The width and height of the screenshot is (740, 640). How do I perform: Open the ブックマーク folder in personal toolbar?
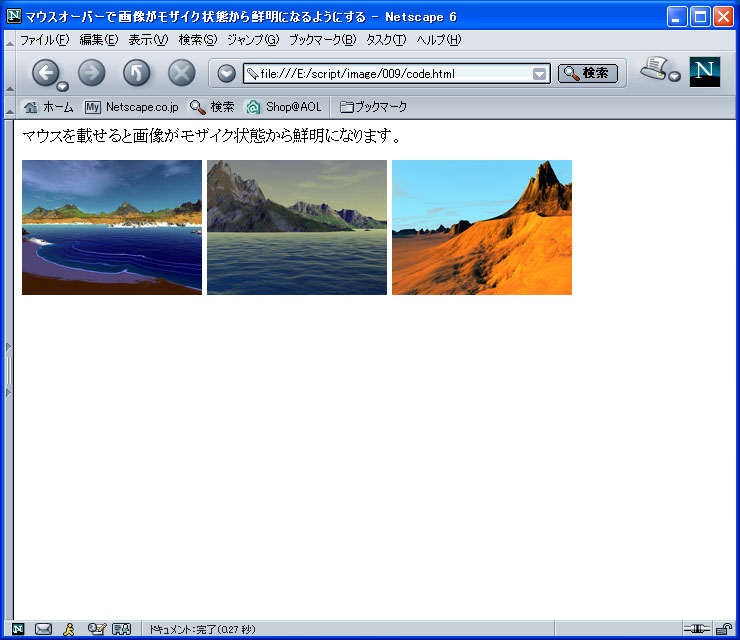373,107
